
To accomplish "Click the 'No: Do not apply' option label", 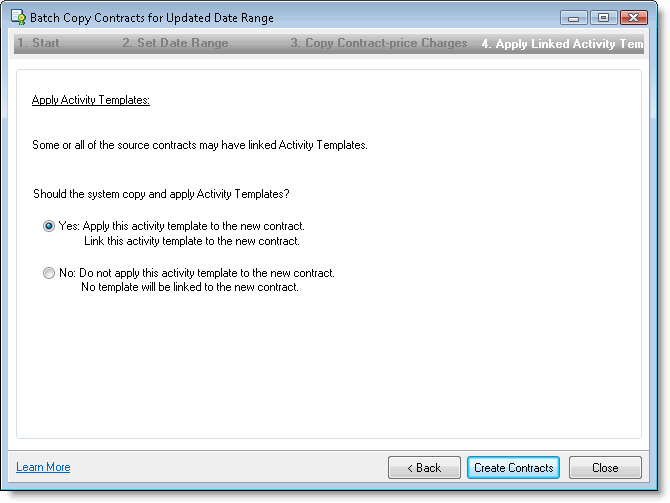I will [x=196, y=273].
